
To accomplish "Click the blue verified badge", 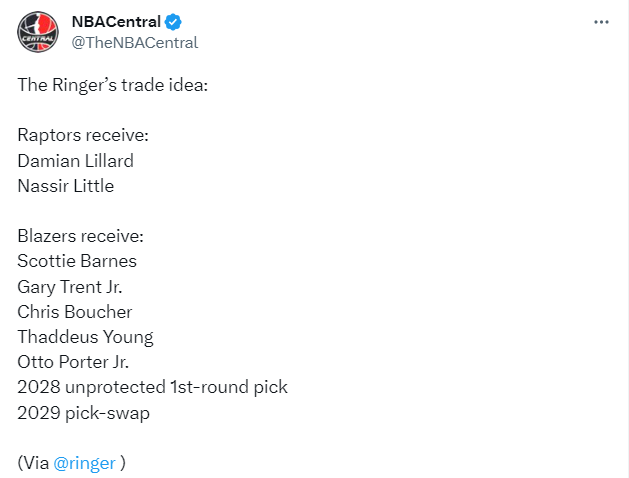I will [174, 22].
